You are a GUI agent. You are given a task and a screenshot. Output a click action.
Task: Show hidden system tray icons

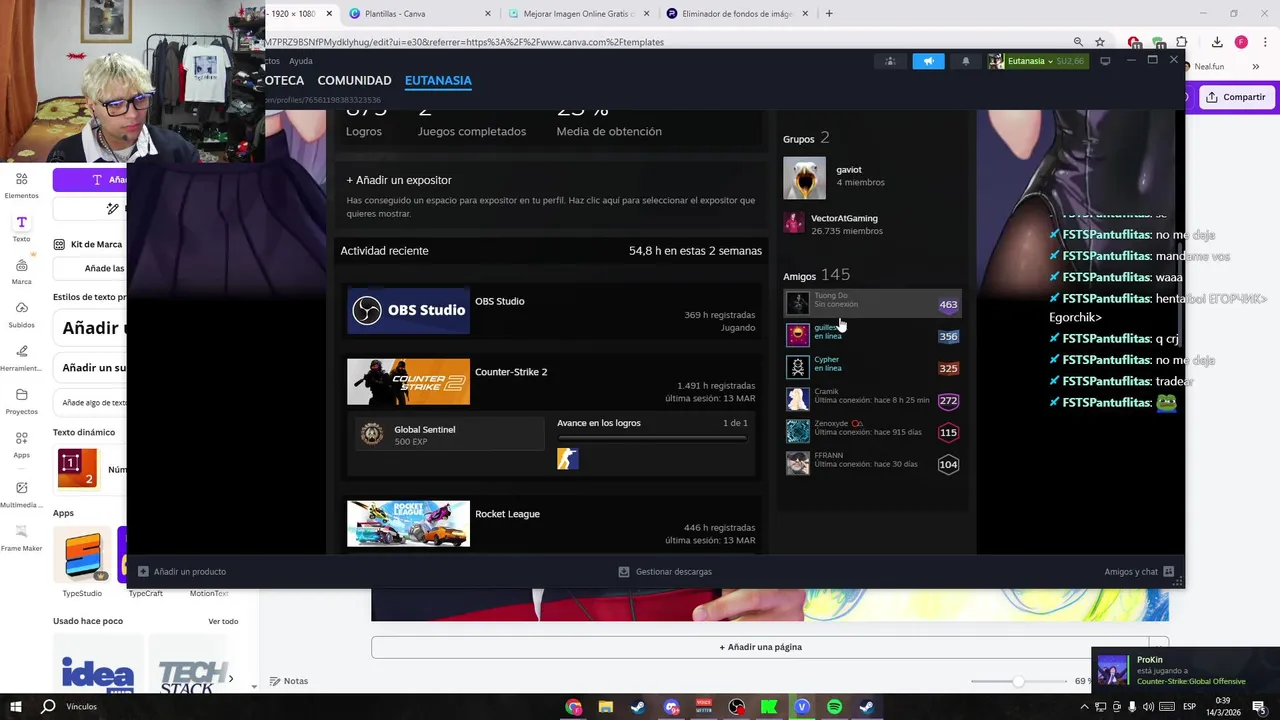(x=1084, y=707)
